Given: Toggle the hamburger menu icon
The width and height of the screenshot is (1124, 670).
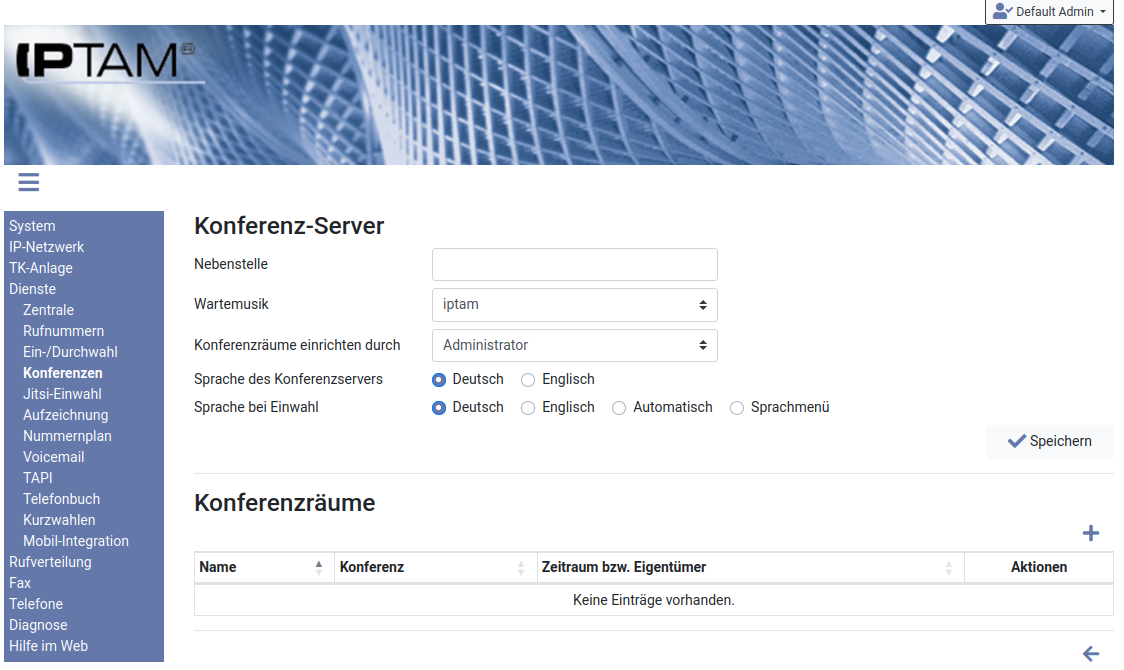Looking at the screenshot, I should (28, 182).
